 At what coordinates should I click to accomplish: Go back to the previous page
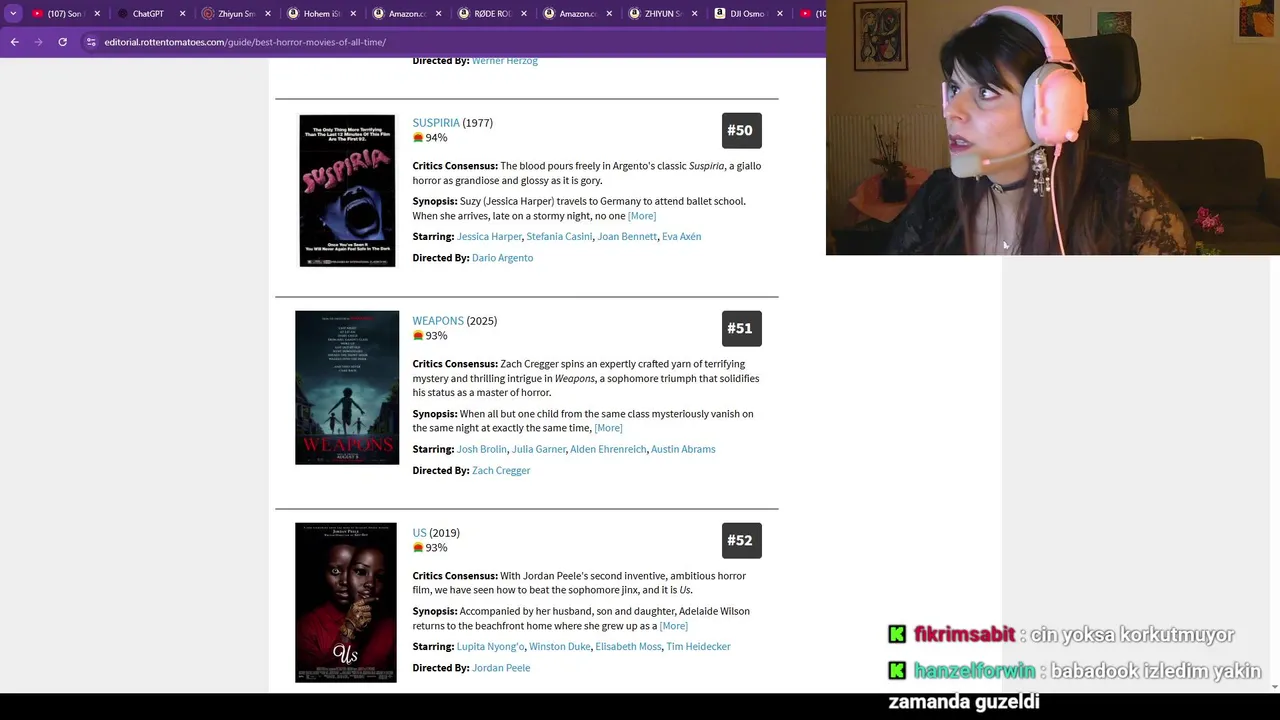tap(14, 42)
